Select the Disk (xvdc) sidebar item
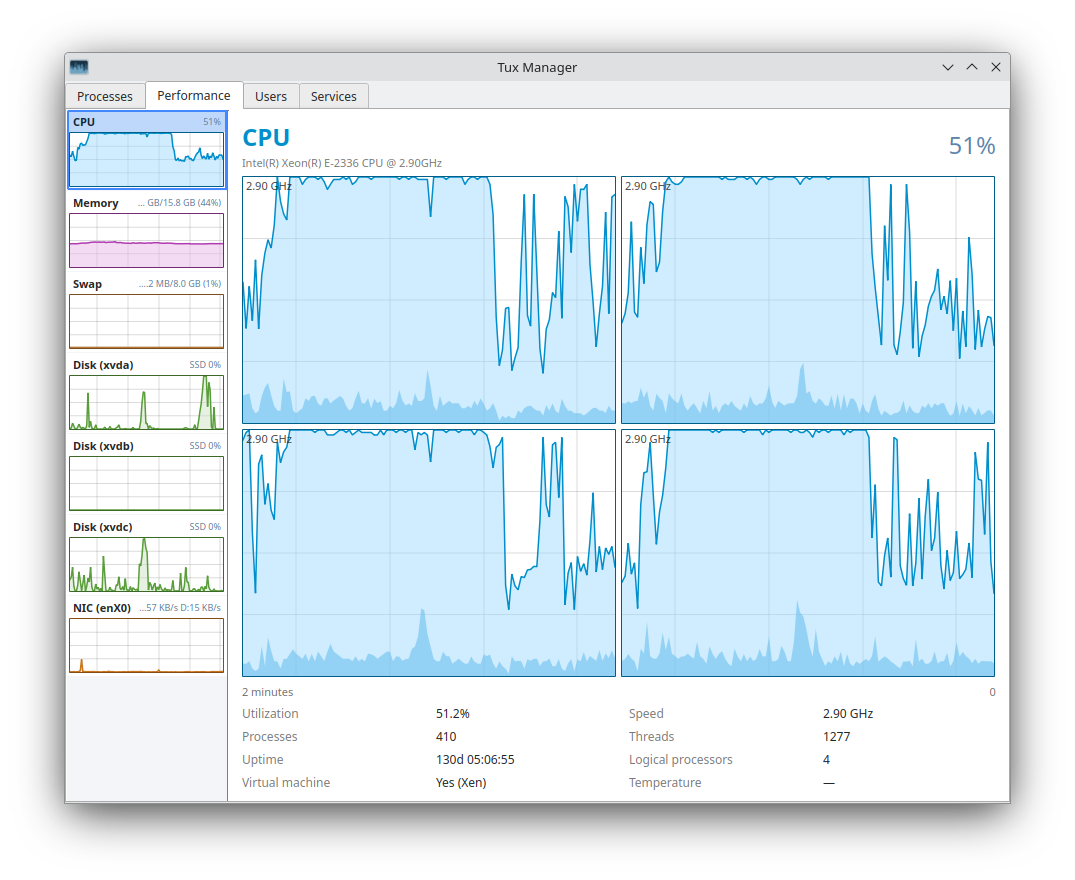The height and width of the screenshot is (880, 1075). click(x=147, y=555)
